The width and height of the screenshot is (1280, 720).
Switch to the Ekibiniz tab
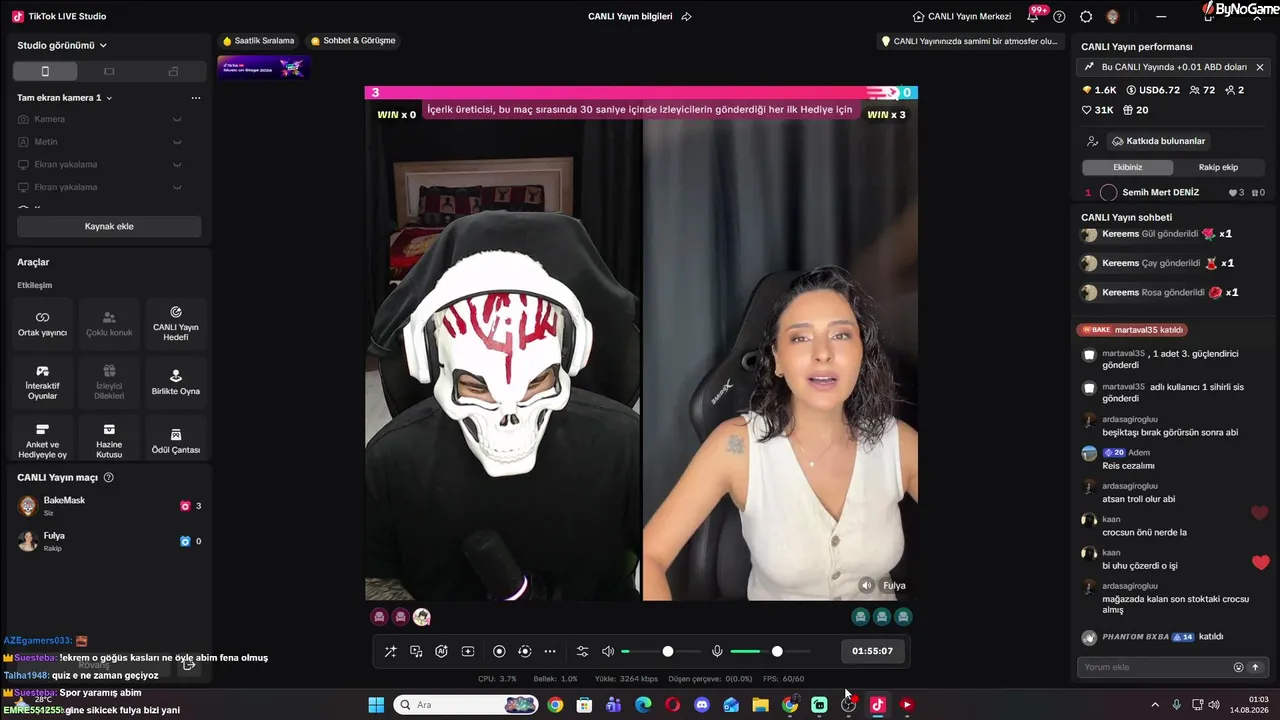[x=1127, y=167]
